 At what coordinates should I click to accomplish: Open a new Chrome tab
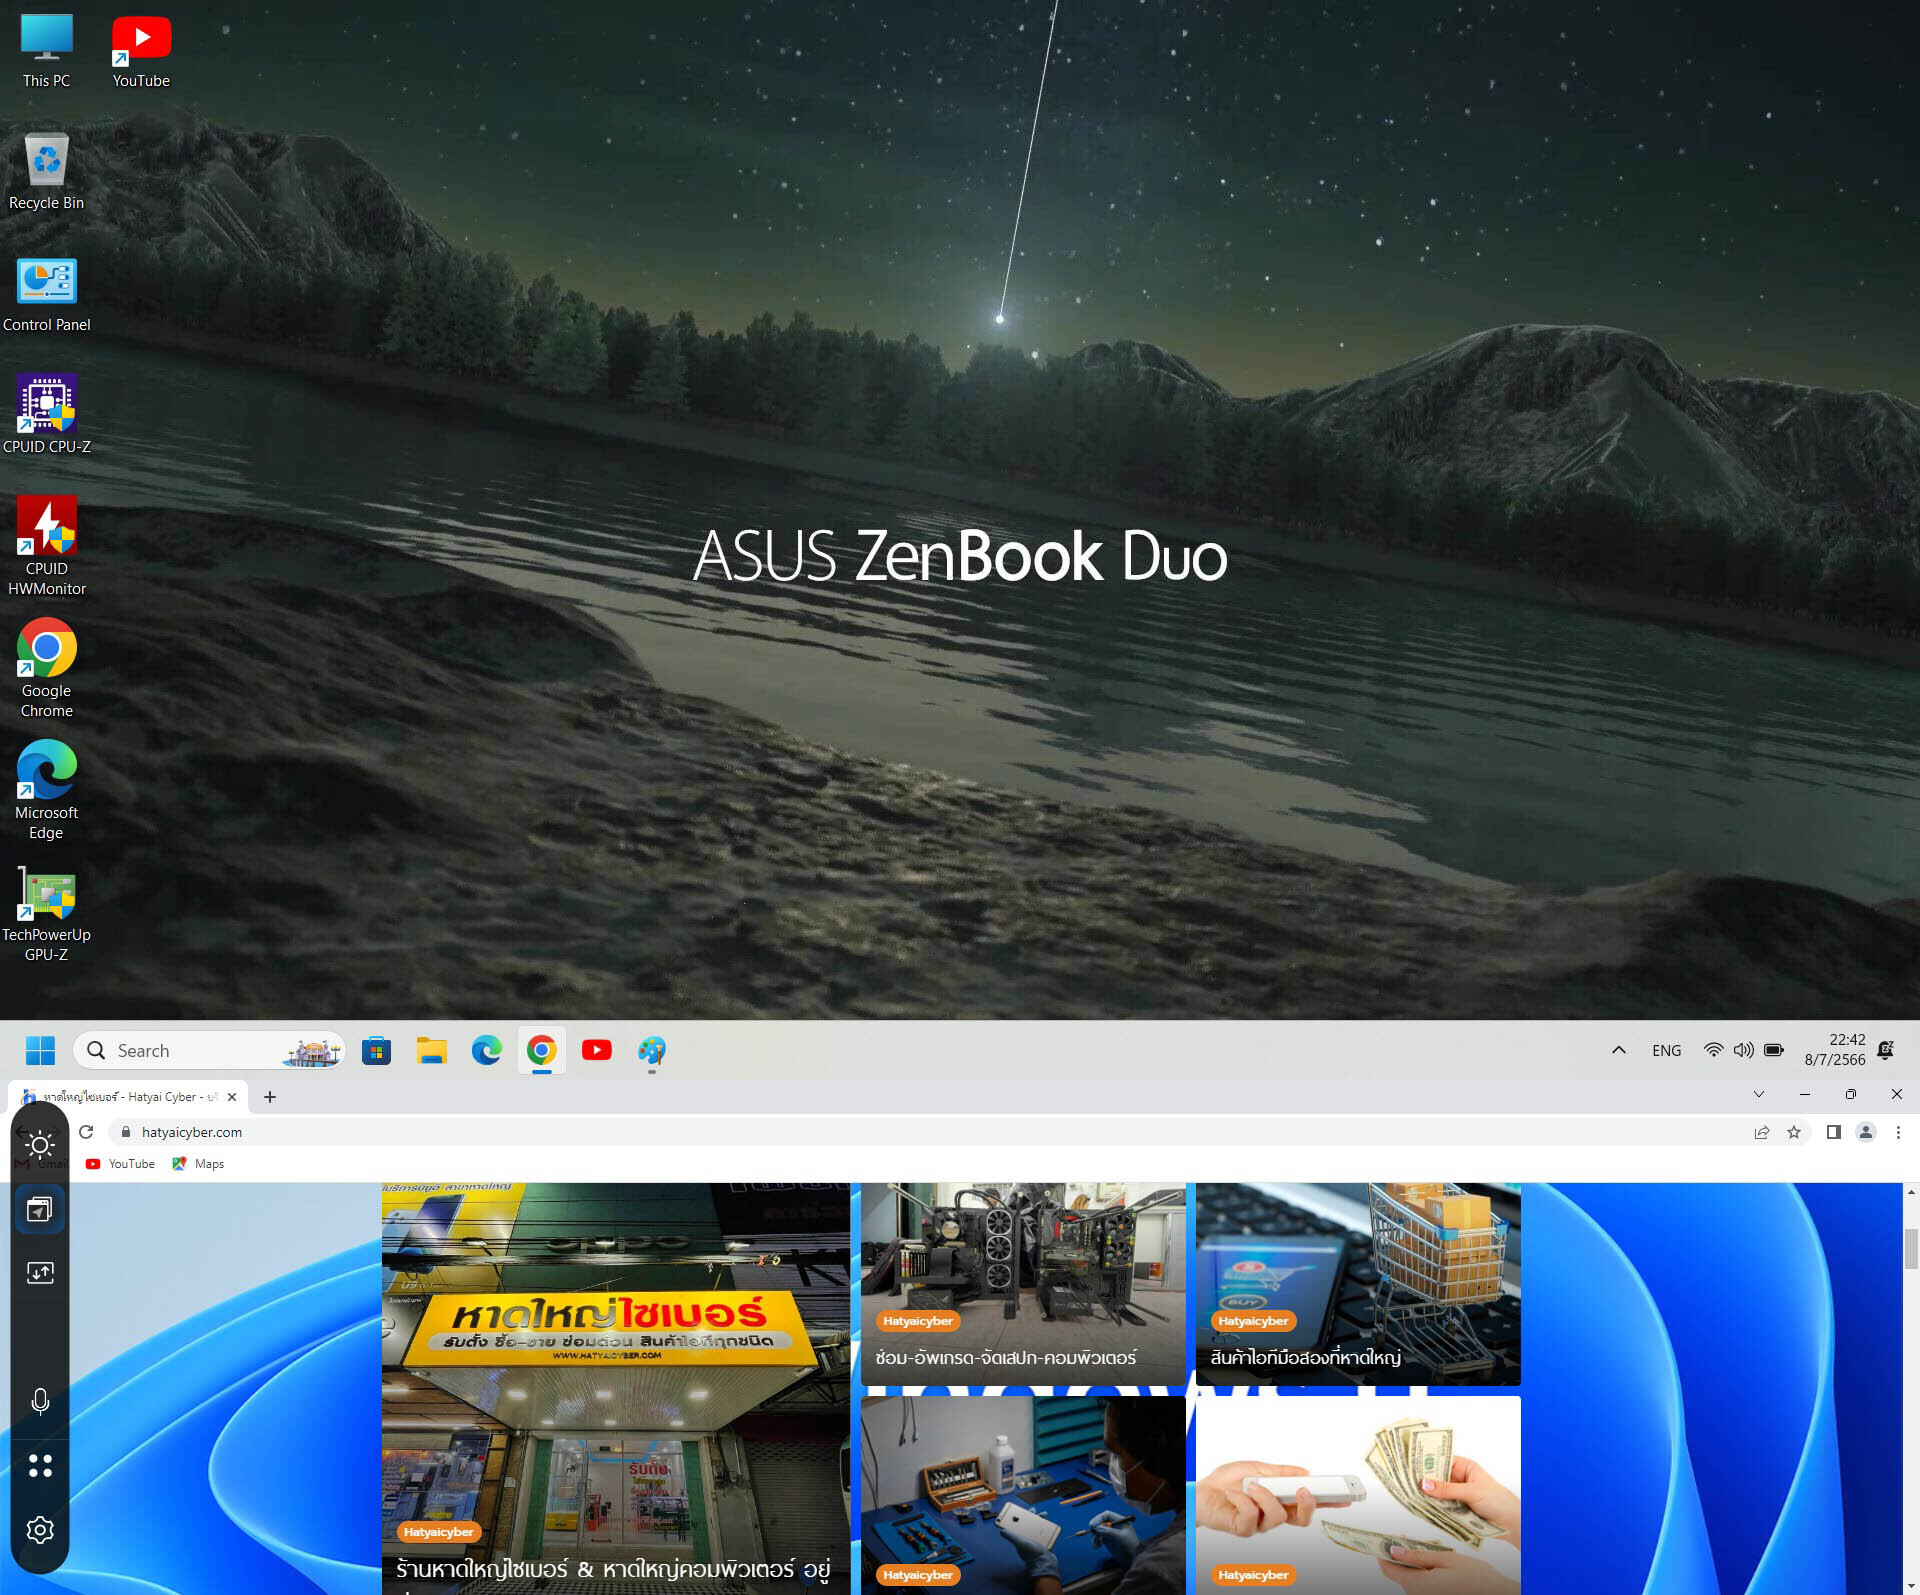[x=269, y=1096]
